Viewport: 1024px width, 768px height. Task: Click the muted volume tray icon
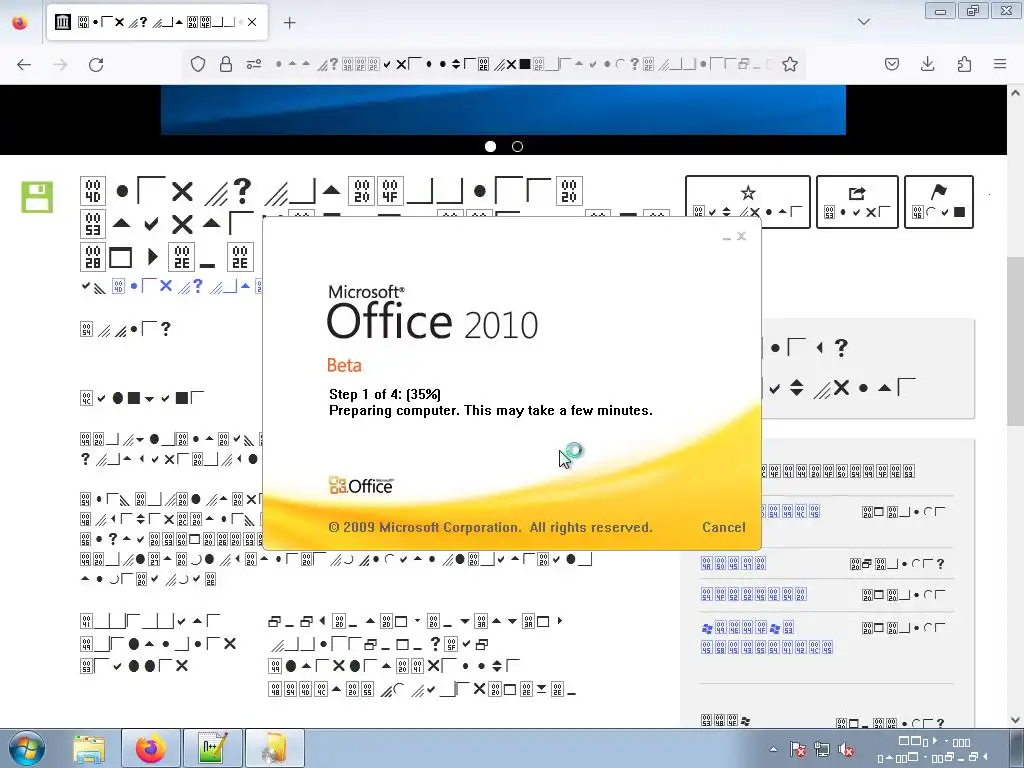[846, 750]
